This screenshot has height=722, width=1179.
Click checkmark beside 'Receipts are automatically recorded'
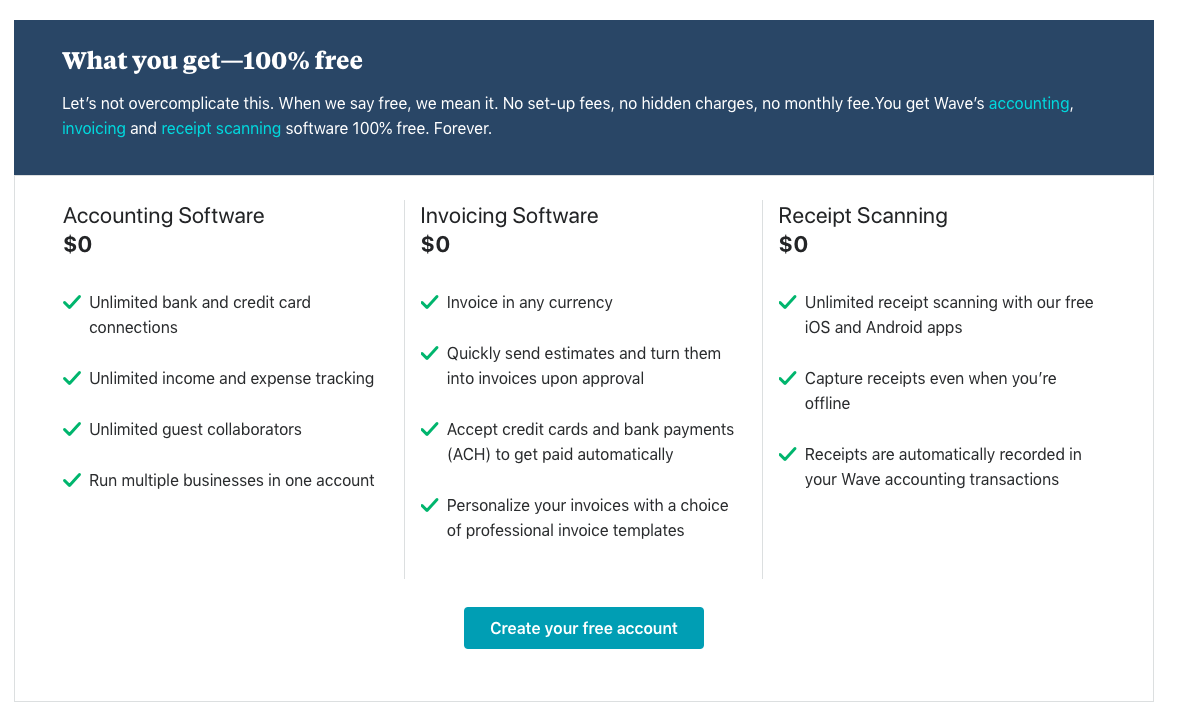[x=787, y=454]
